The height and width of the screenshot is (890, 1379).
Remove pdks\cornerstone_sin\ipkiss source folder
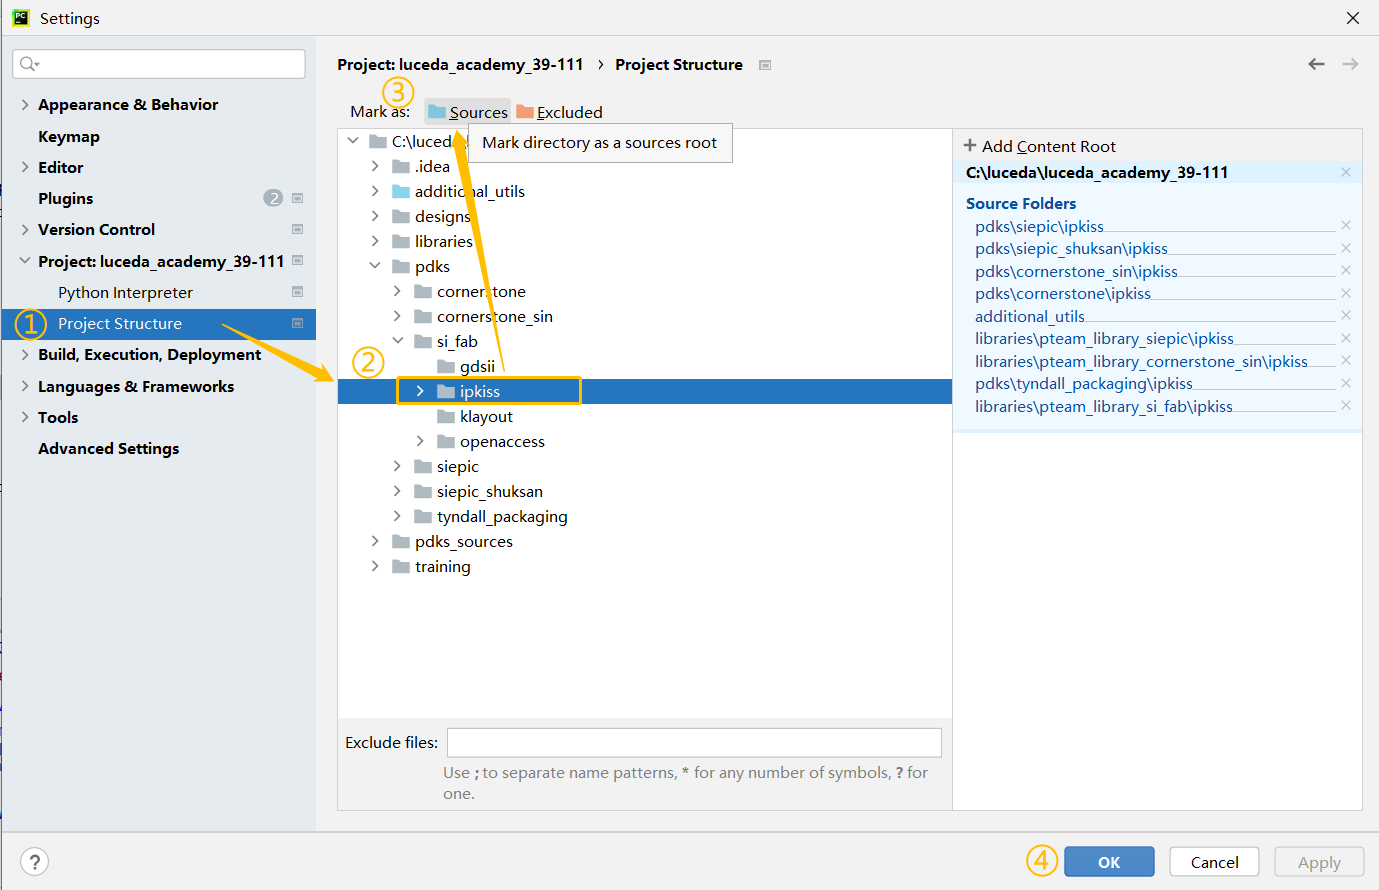click(1346, 271)
